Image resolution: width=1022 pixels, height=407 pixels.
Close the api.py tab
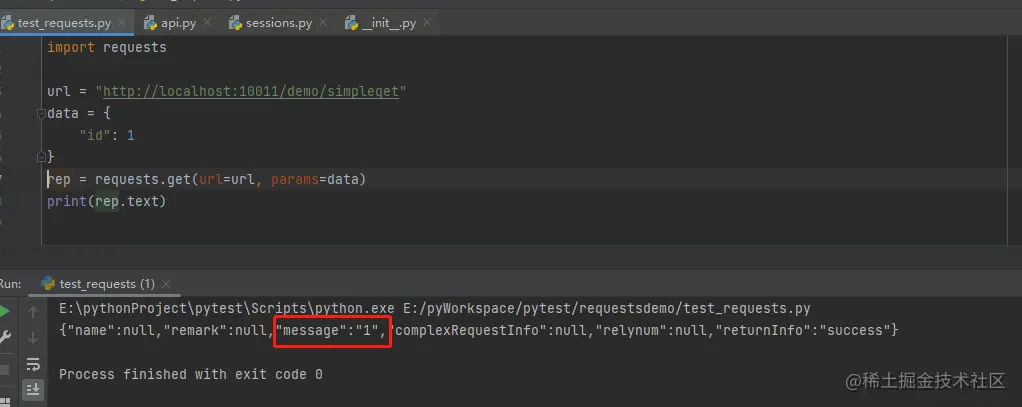click(x=208, y=23)
